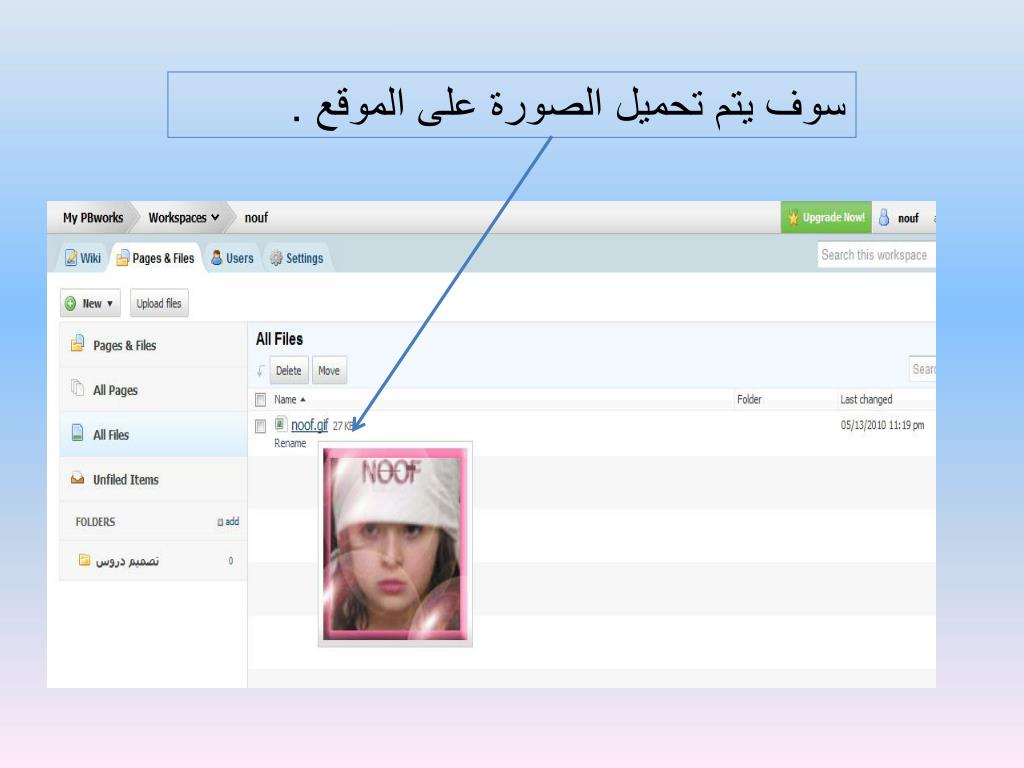Screen dimensions: 1024x768
Task: Open the nouf workspace breadcrumb
Action: pos(256,217)
